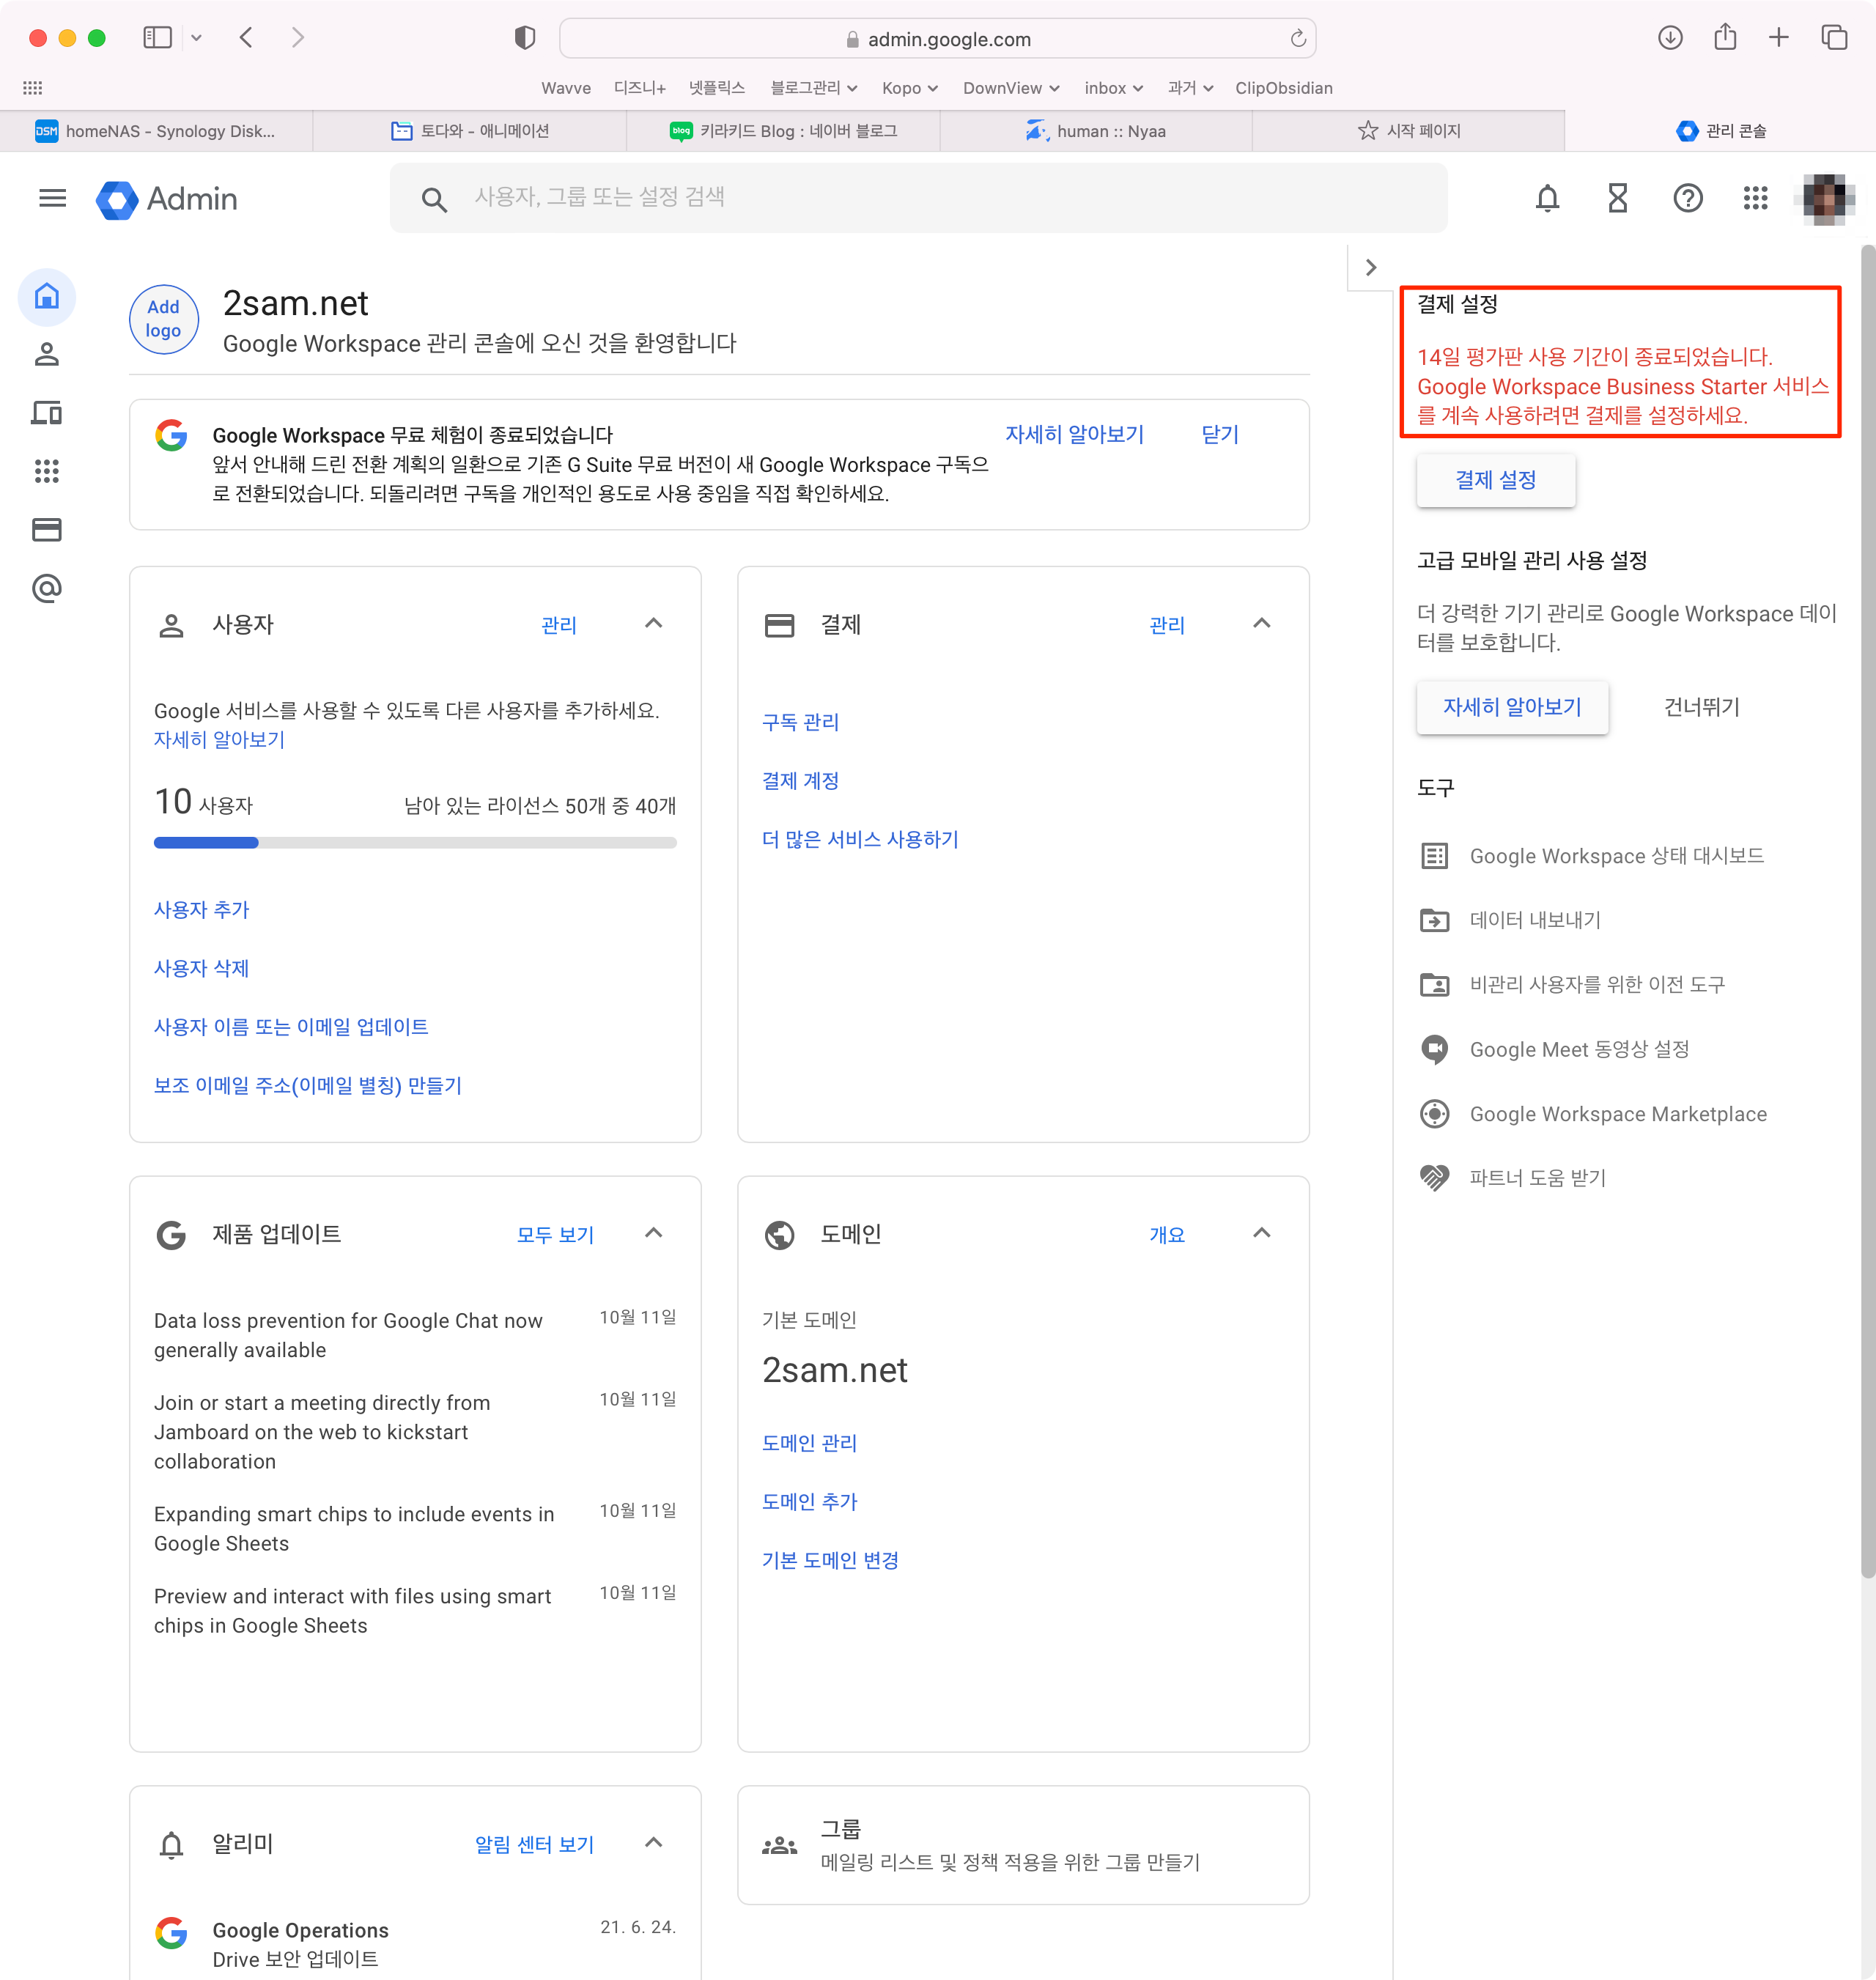
Task: Open the hamburger main menu
Action: coord(52,198)
